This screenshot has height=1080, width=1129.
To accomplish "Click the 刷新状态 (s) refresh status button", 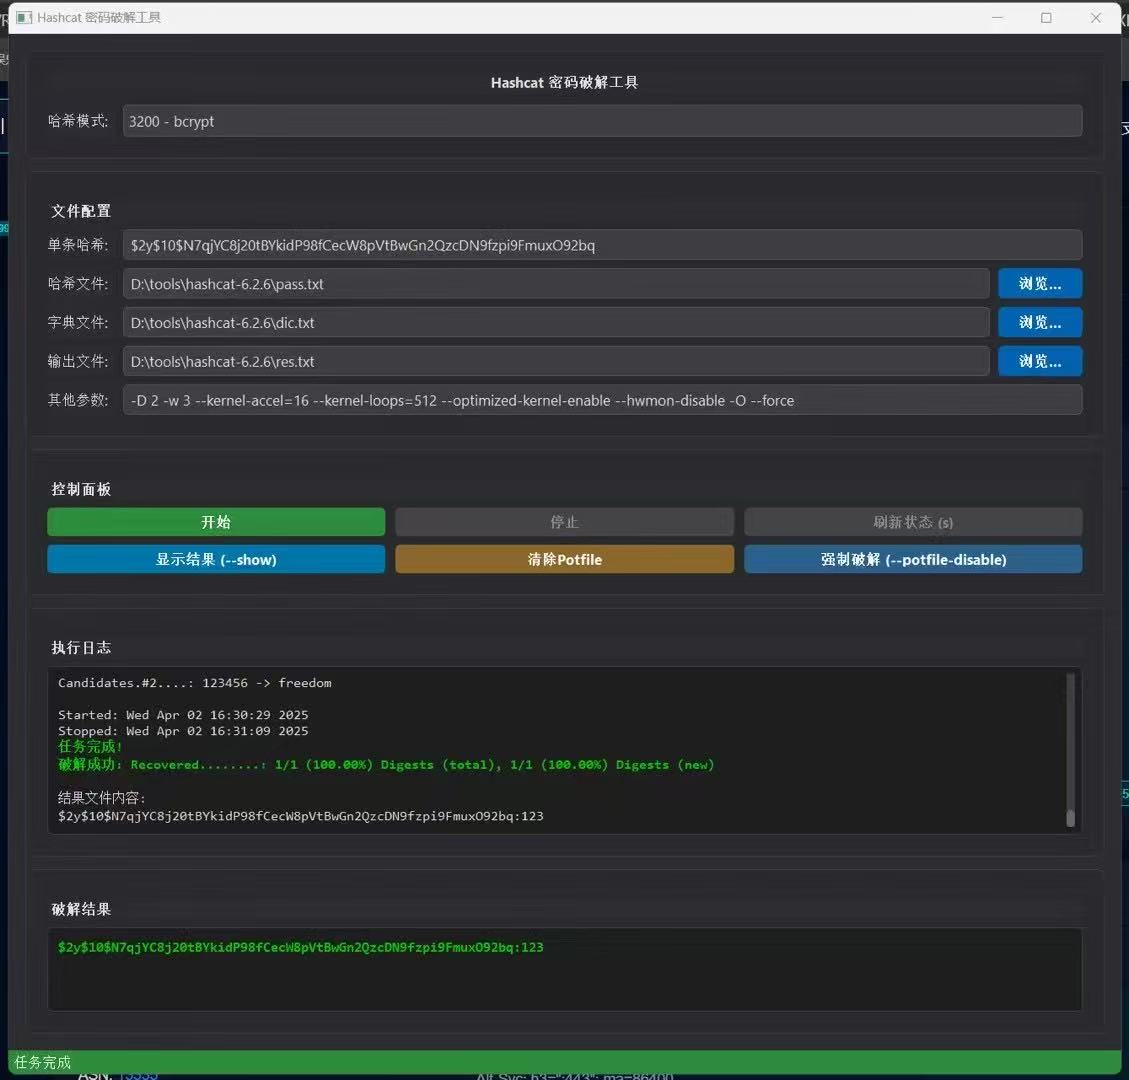I will (913, 522).
